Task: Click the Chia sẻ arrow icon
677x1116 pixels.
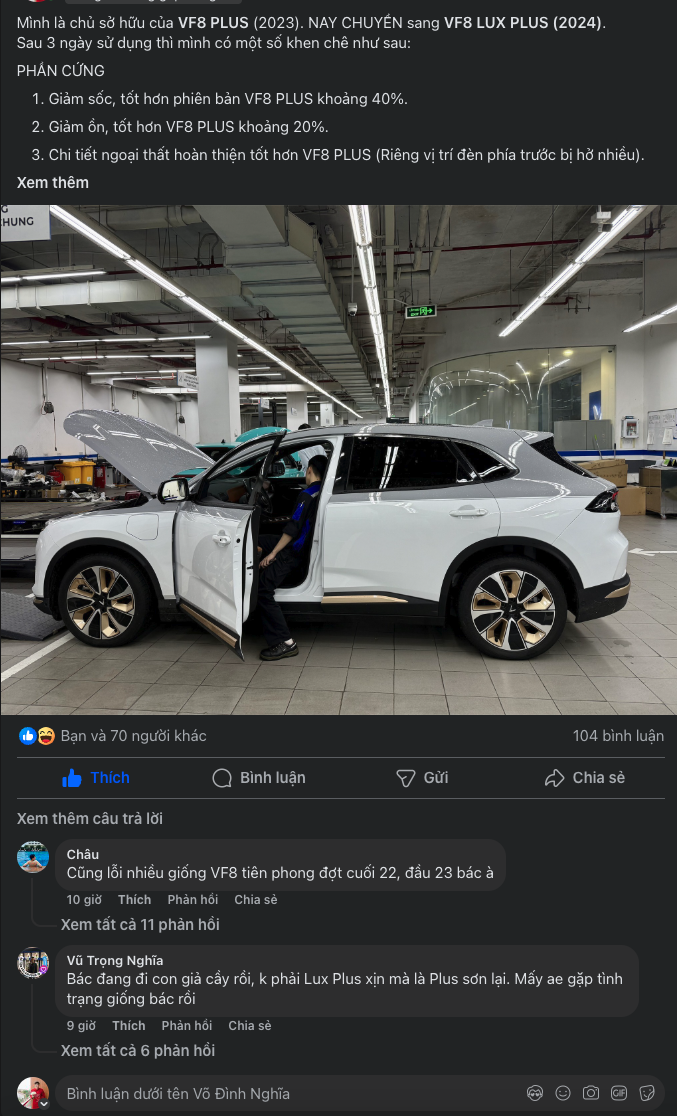Action: tap(555, 778)
